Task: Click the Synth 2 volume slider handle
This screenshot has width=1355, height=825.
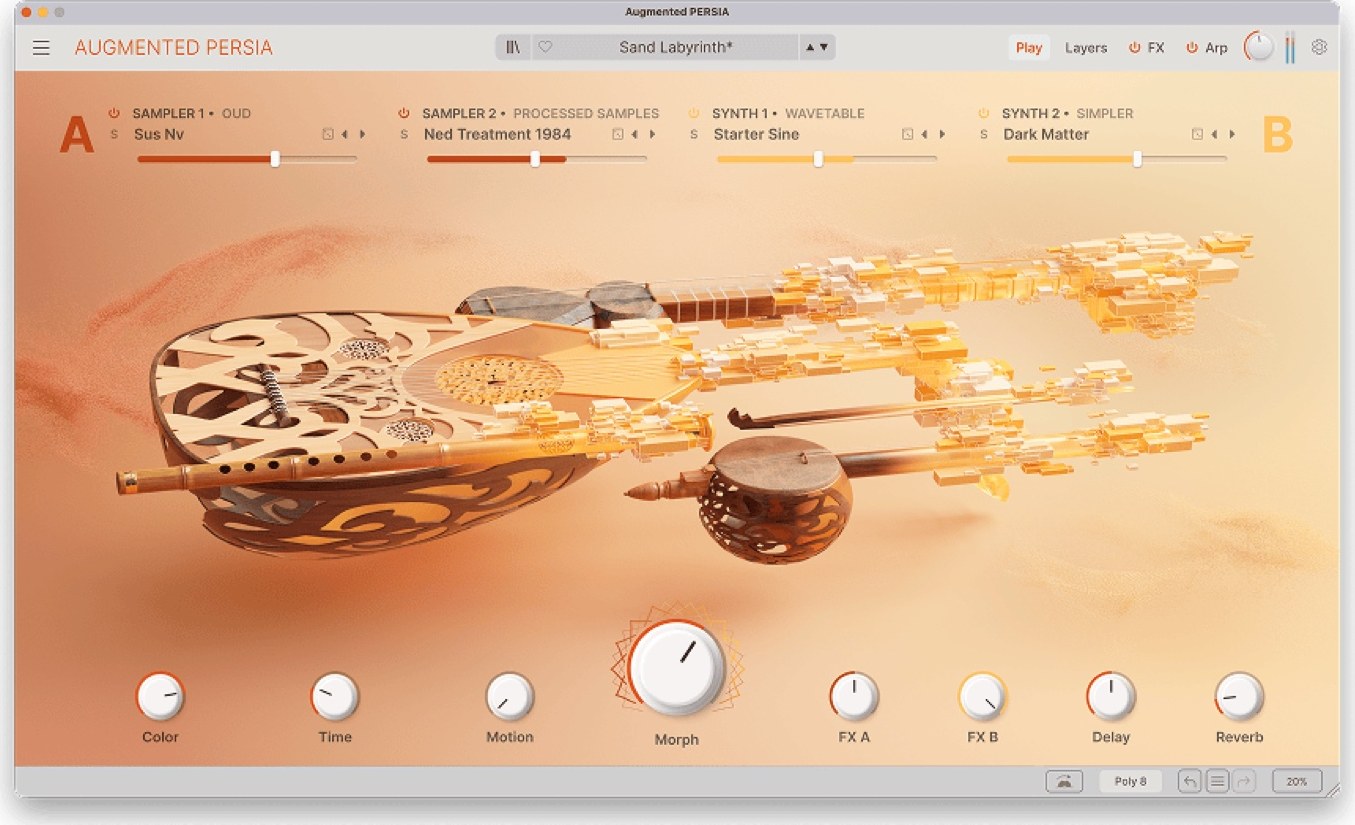Action: [x=1137, y=158]
